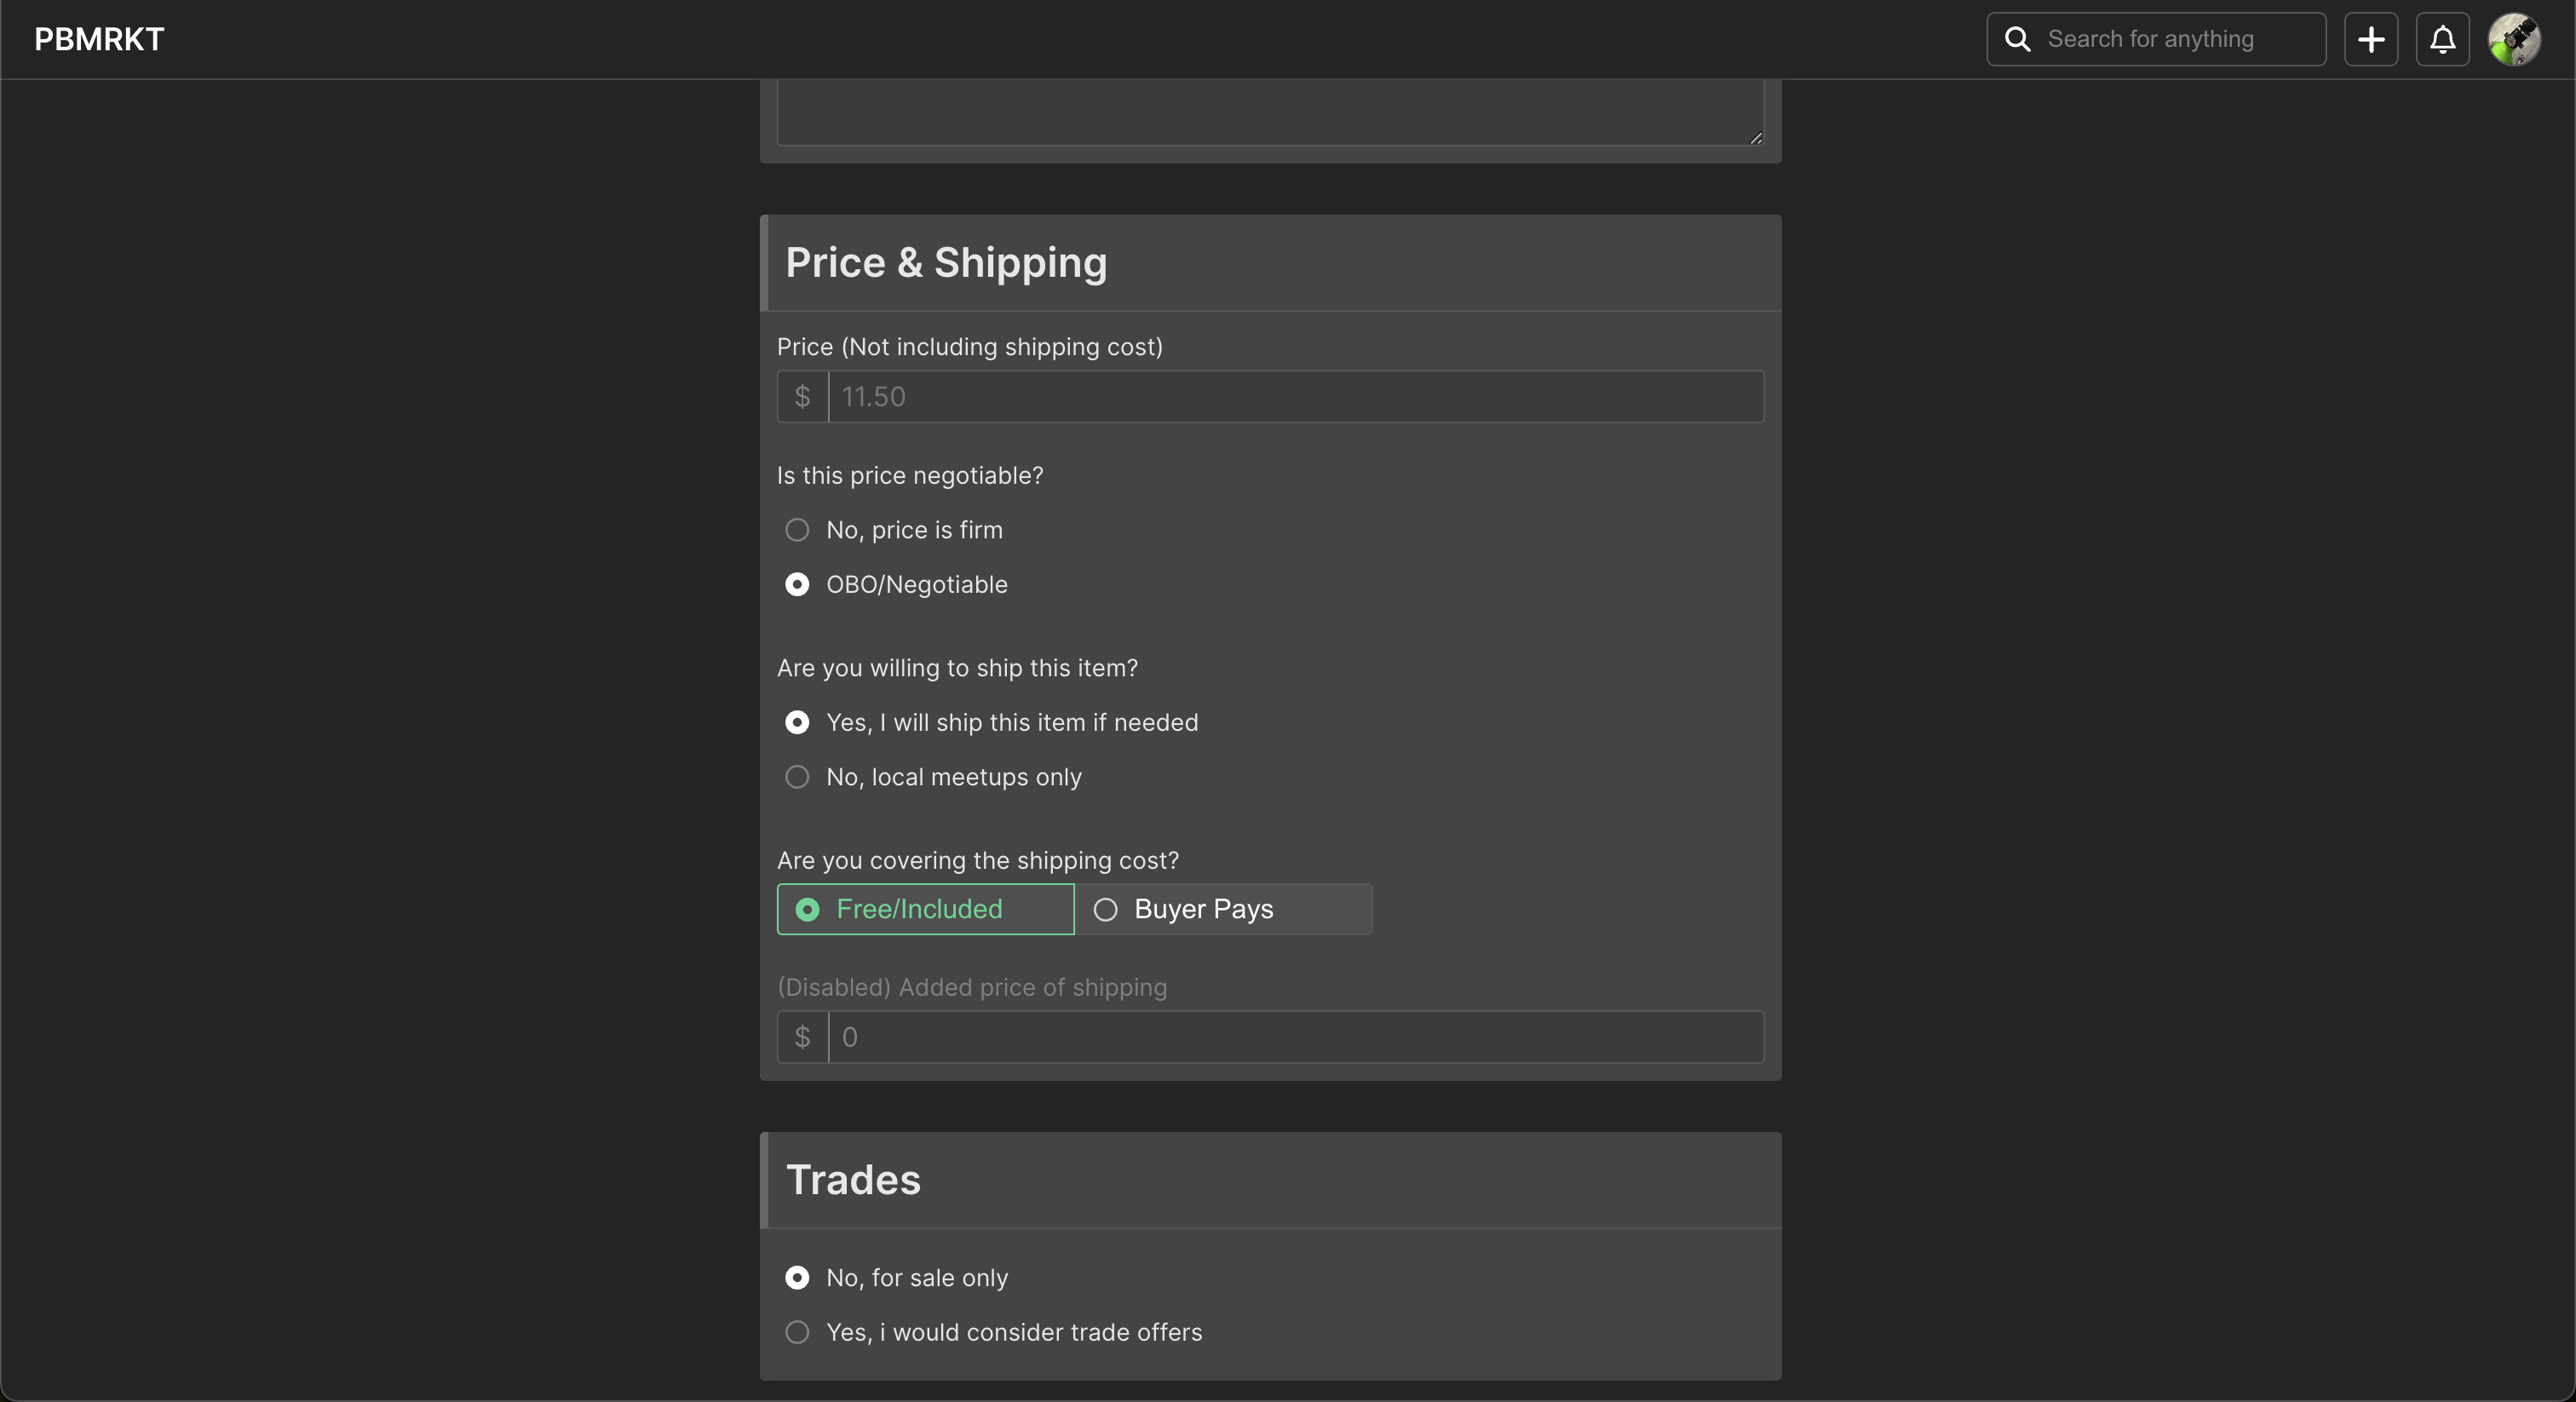The height and width of the screenshot is (1402, 2576).
Task: Click the Added price of shipping field
Action: [1296, 1037]
